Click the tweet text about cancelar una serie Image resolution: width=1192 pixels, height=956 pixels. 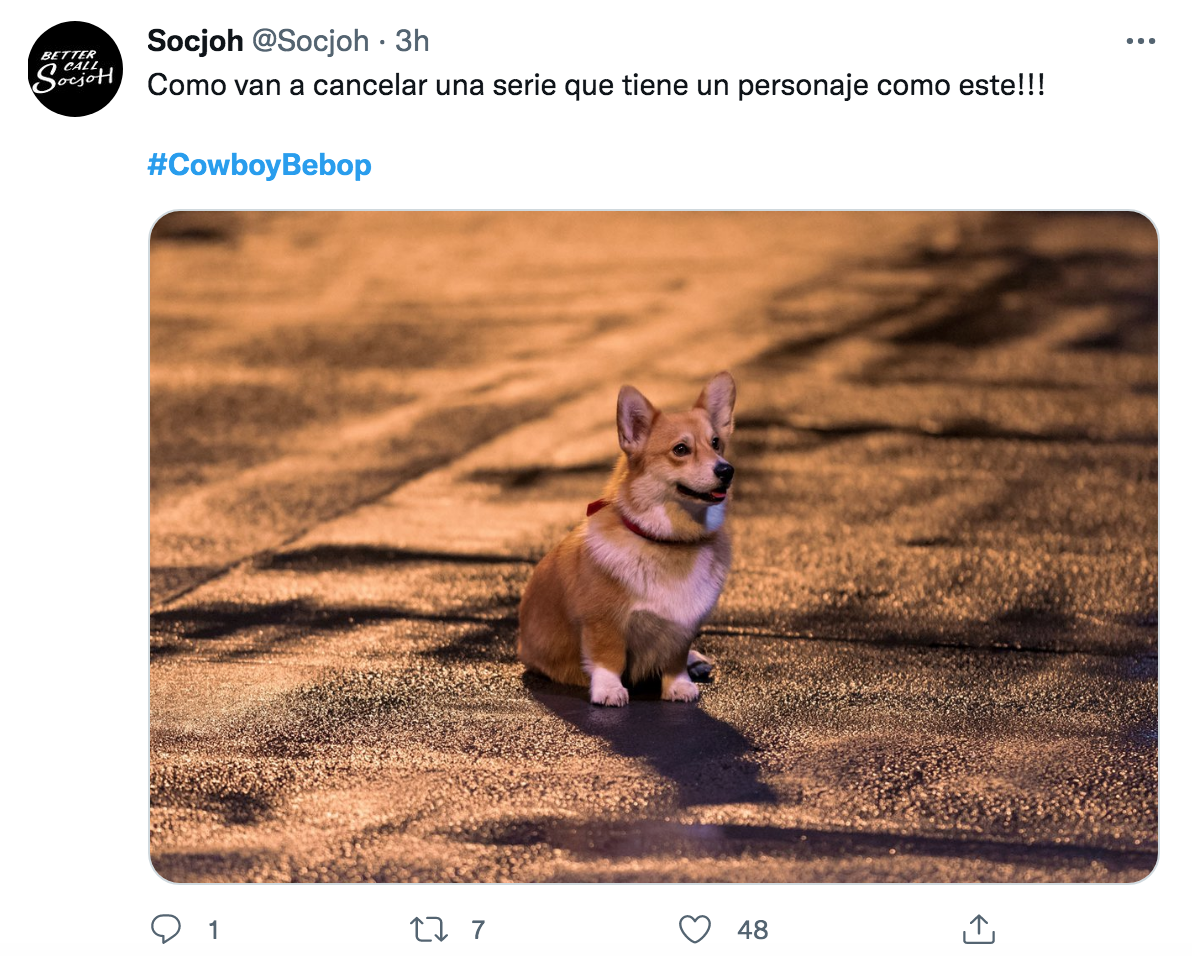[x=596, y=85]
